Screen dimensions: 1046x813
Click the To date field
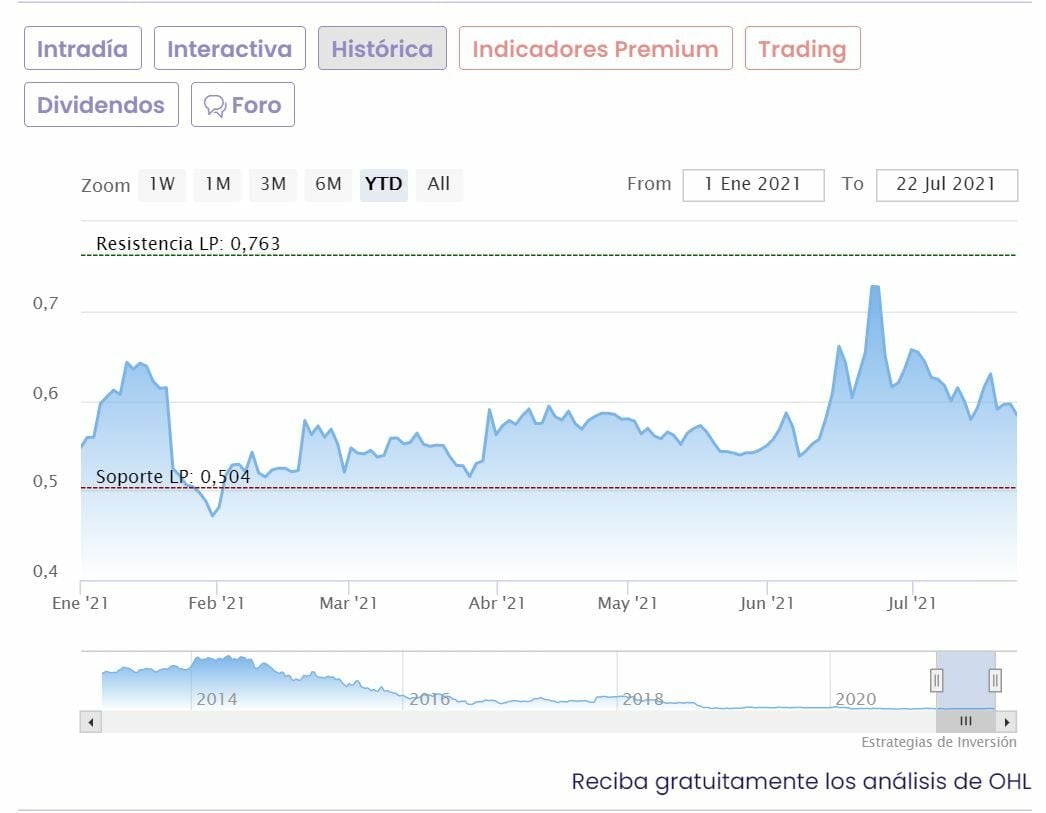[x=946, y=185]
